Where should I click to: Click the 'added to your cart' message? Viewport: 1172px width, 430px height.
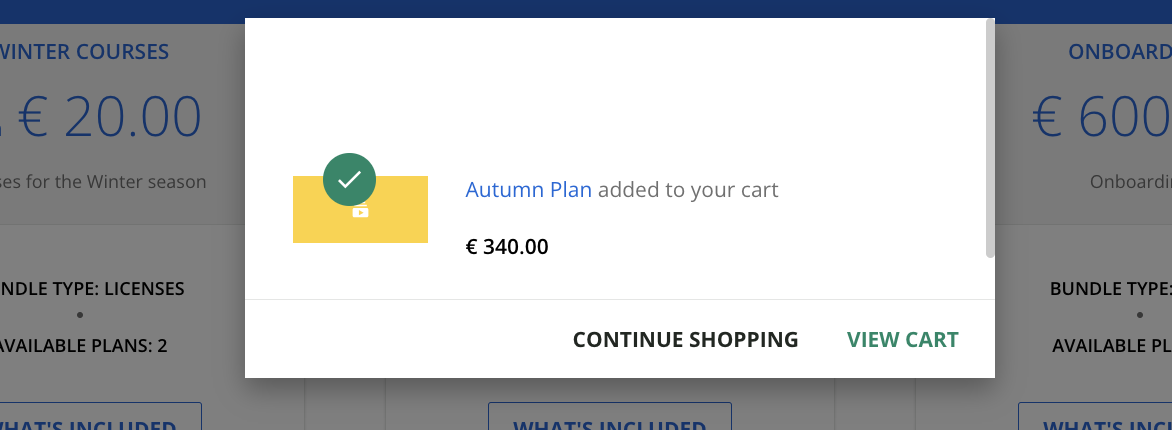click(x=688, y=189)
